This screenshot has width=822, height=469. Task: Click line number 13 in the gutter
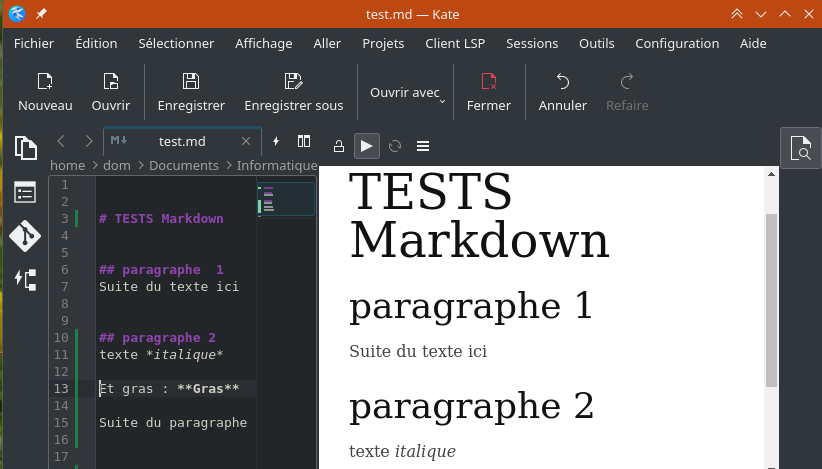61,388
